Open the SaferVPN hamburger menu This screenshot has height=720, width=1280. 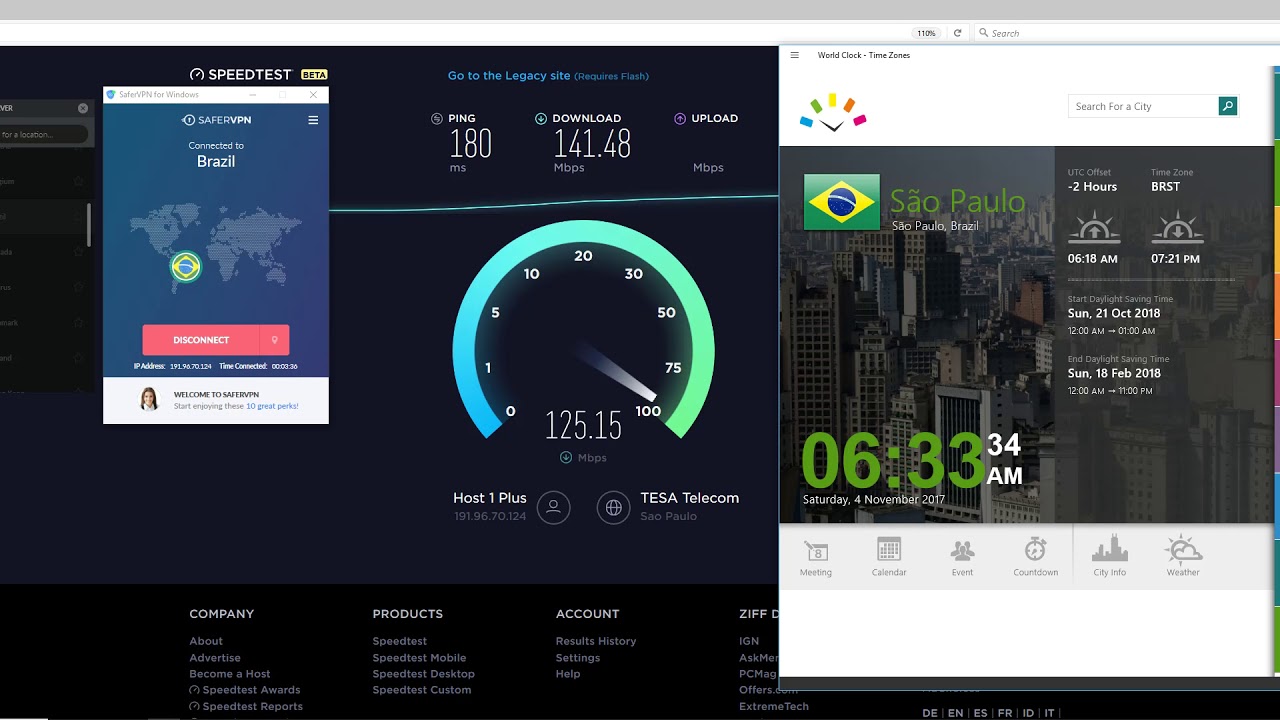coord(313,120)
